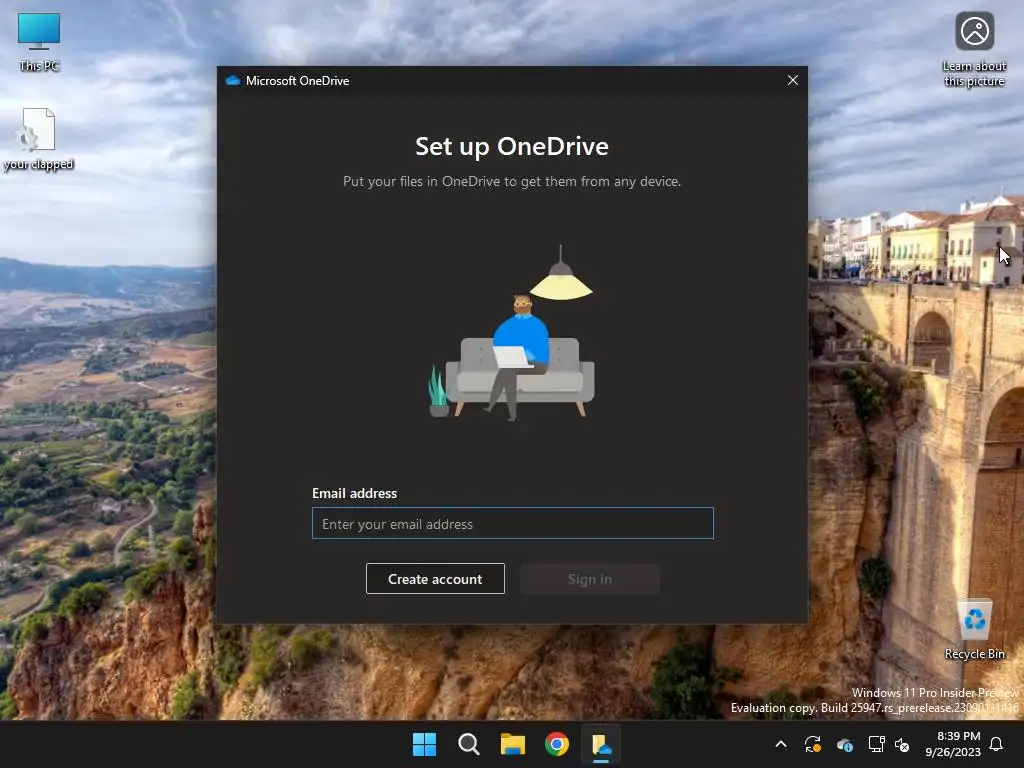Click the OneDrive cloud icon in the title bar

pos(232,80)
